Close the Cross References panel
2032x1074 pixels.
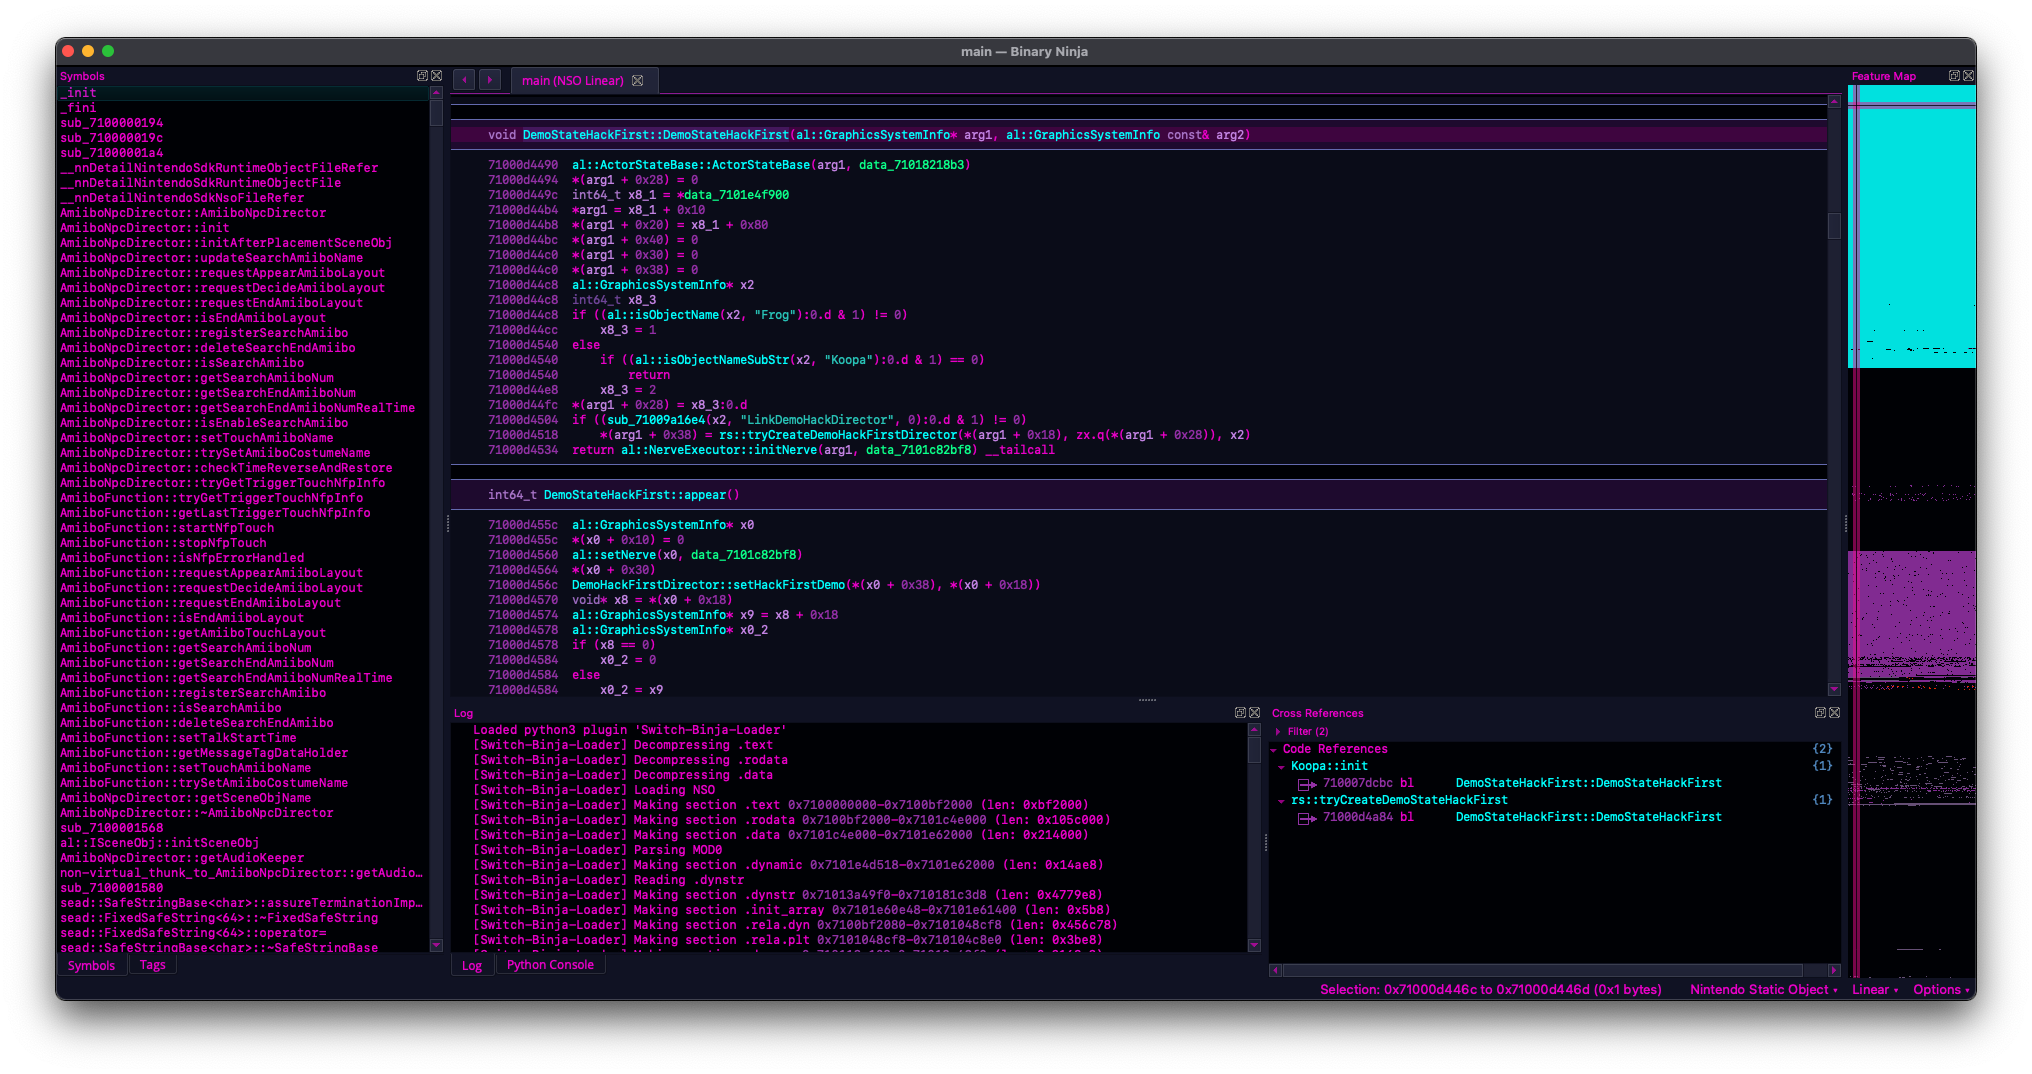[x=1834, y=713]
